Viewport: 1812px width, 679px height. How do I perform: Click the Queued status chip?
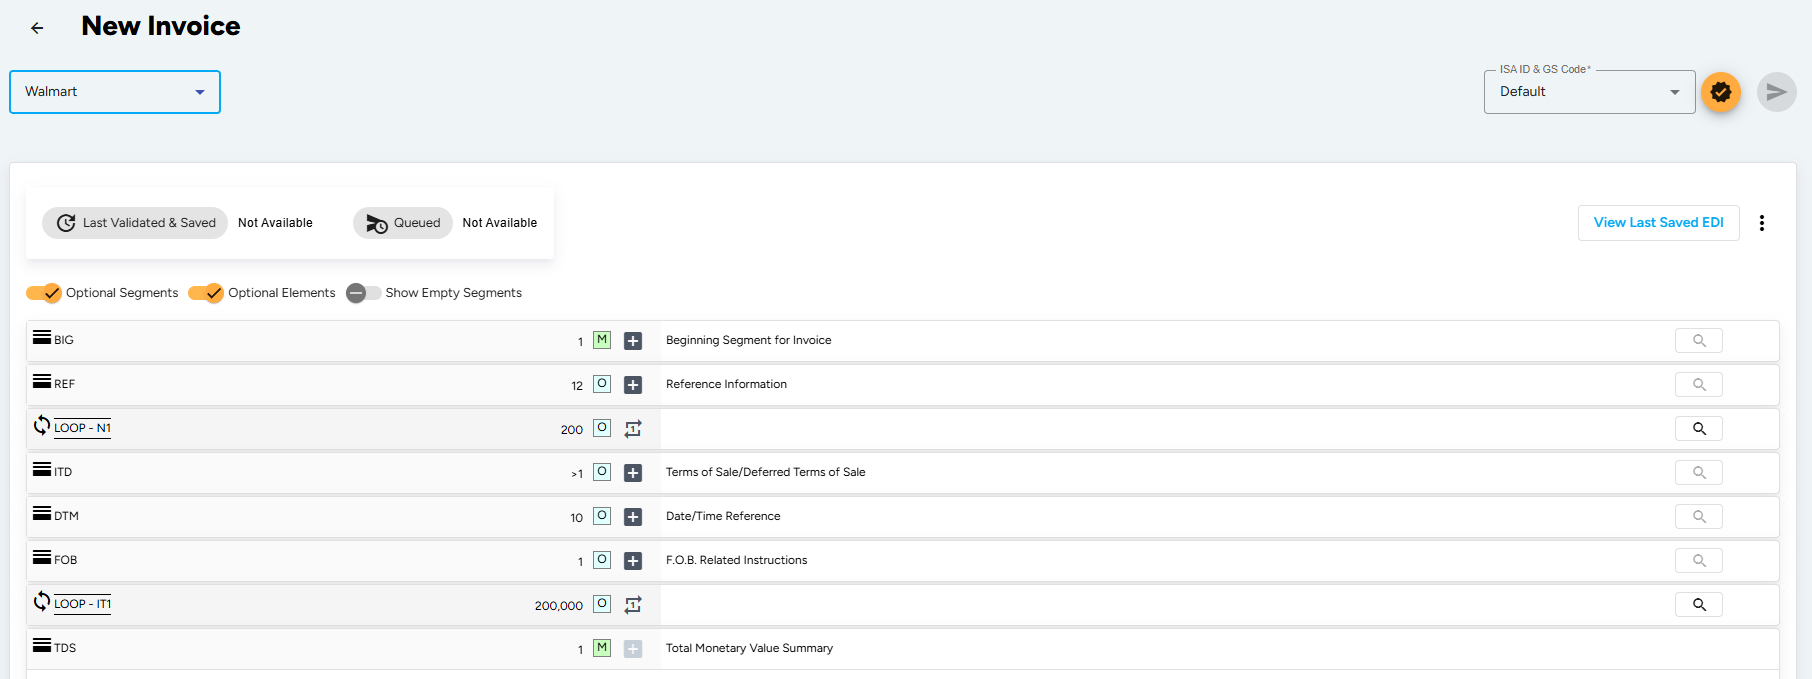pyautogui.click(x=403, y=223)
